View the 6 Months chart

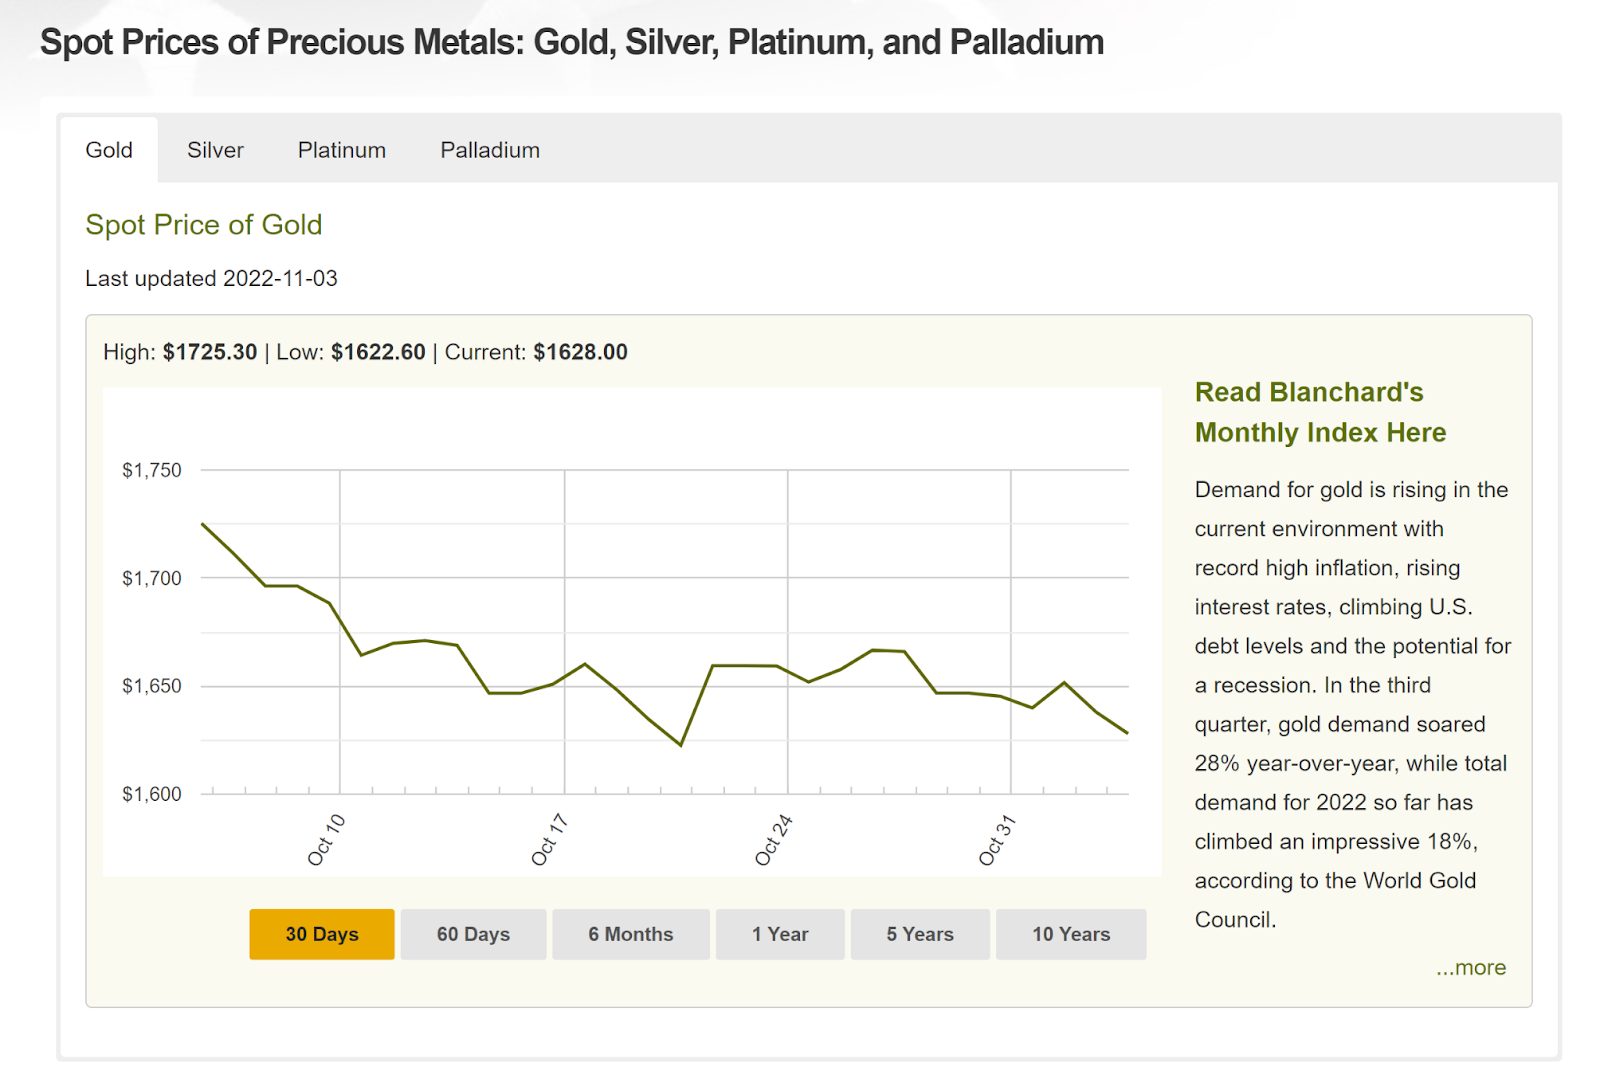click(x=630, y=934)
